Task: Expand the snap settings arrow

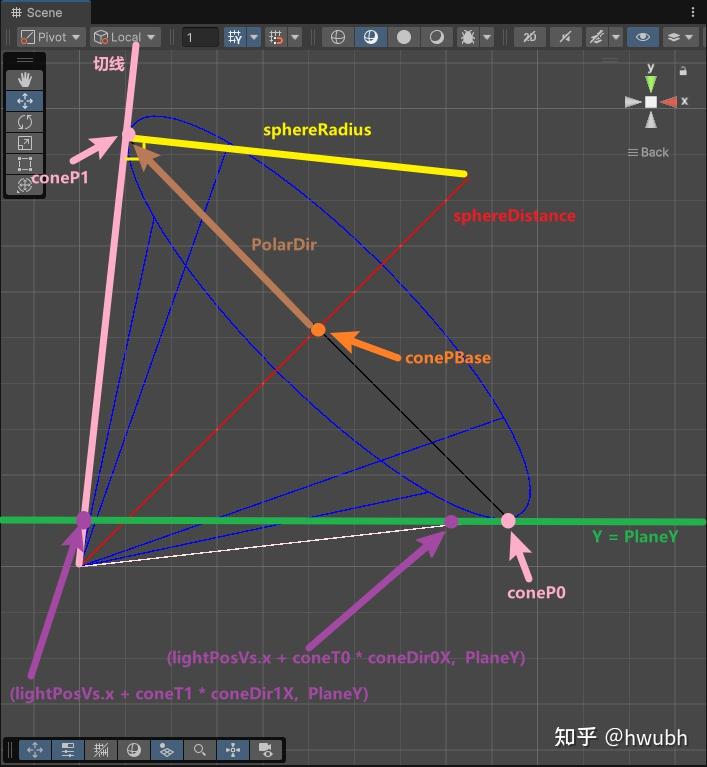Action: pyautogui.click(x=295, y=37)
